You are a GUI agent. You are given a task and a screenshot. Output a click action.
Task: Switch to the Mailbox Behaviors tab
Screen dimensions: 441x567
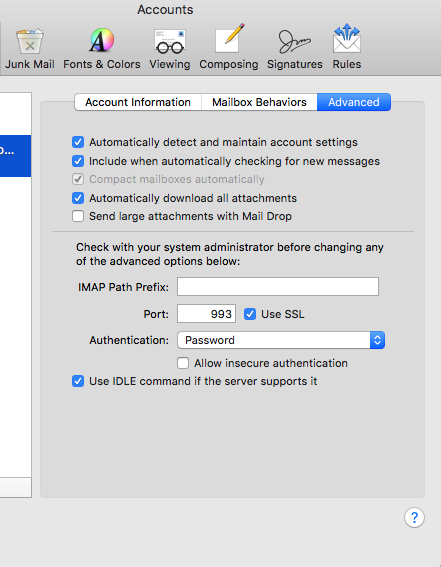pos(259,102)
